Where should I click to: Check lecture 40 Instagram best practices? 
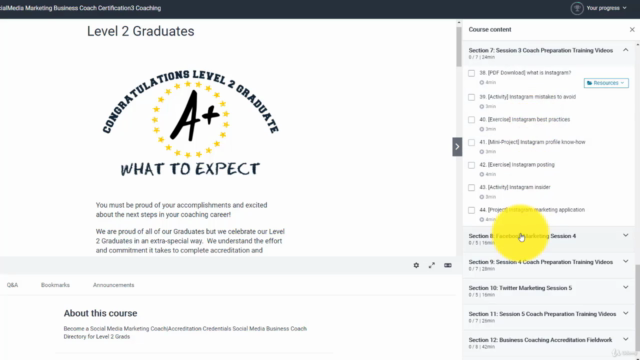tap(471, 120)
